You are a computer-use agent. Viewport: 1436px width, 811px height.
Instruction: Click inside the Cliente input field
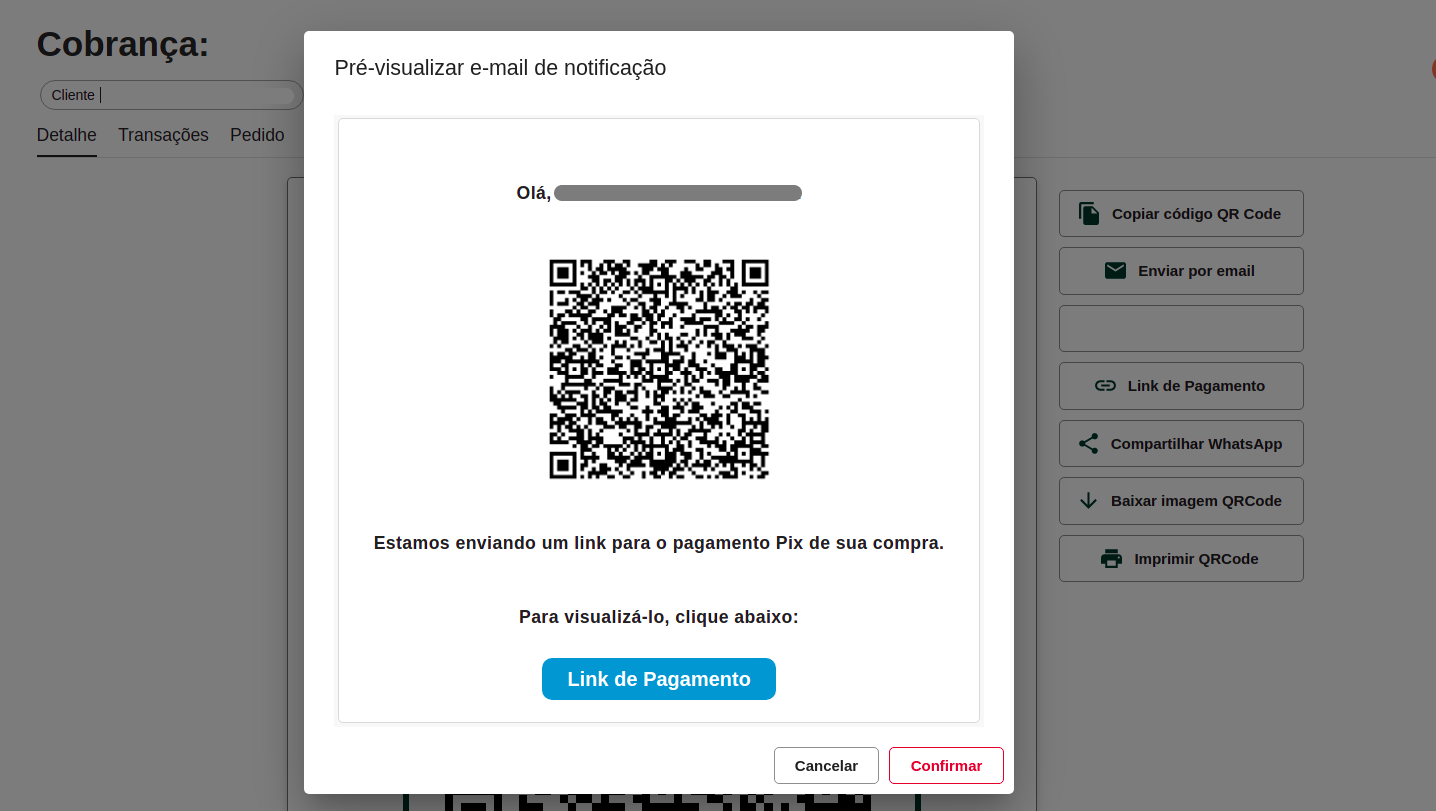(x=171, y=94)
